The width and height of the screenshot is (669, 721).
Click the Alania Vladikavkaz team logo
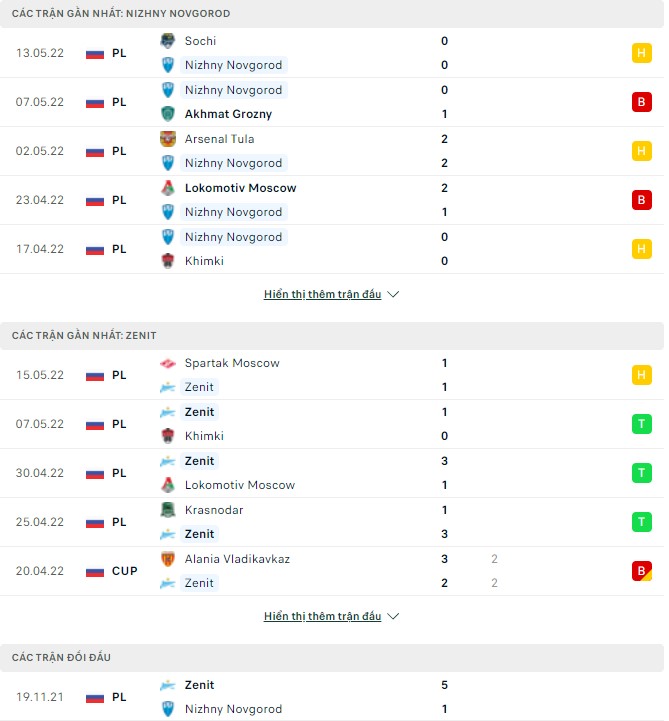click(168, 559)
